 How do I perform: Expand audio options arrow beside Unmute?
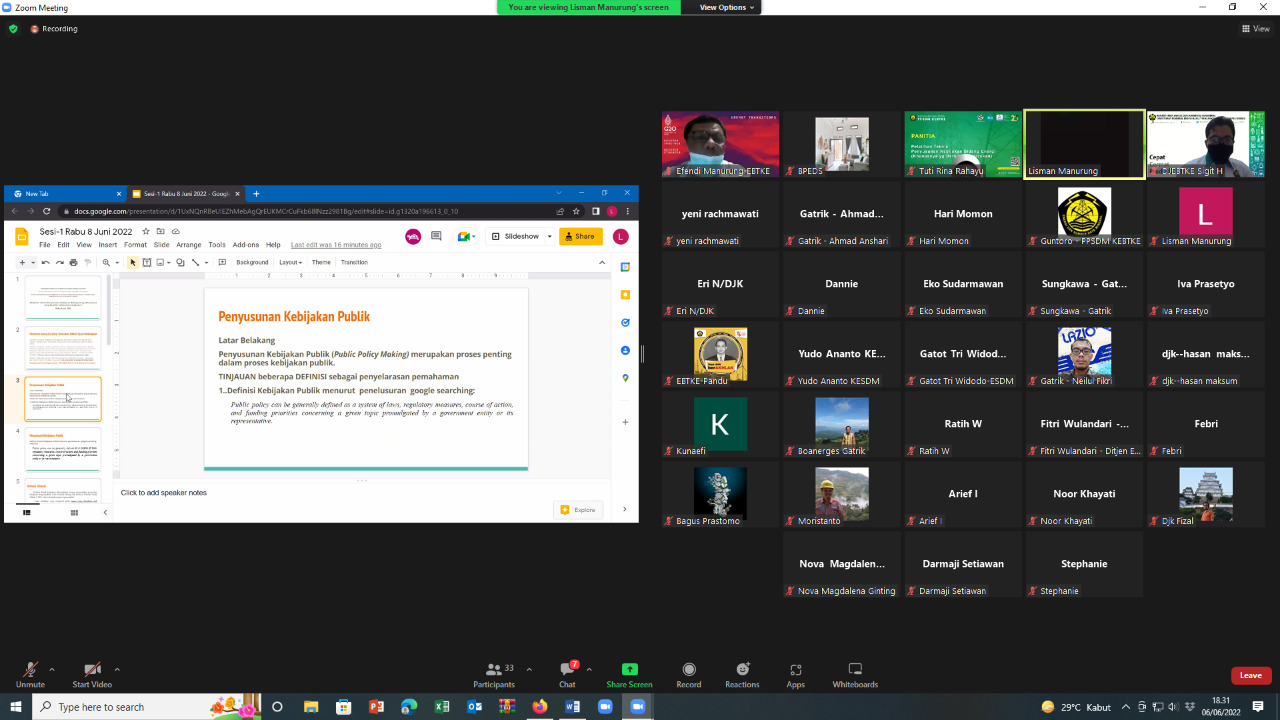point(52,669)
